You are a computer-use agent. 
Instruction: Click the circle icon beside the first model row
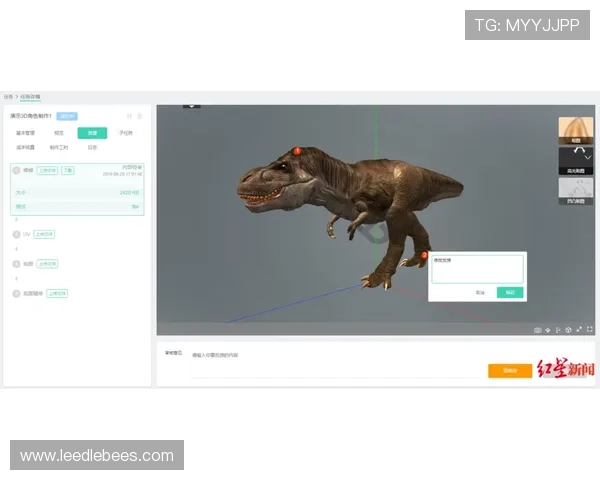click(16, 171)
